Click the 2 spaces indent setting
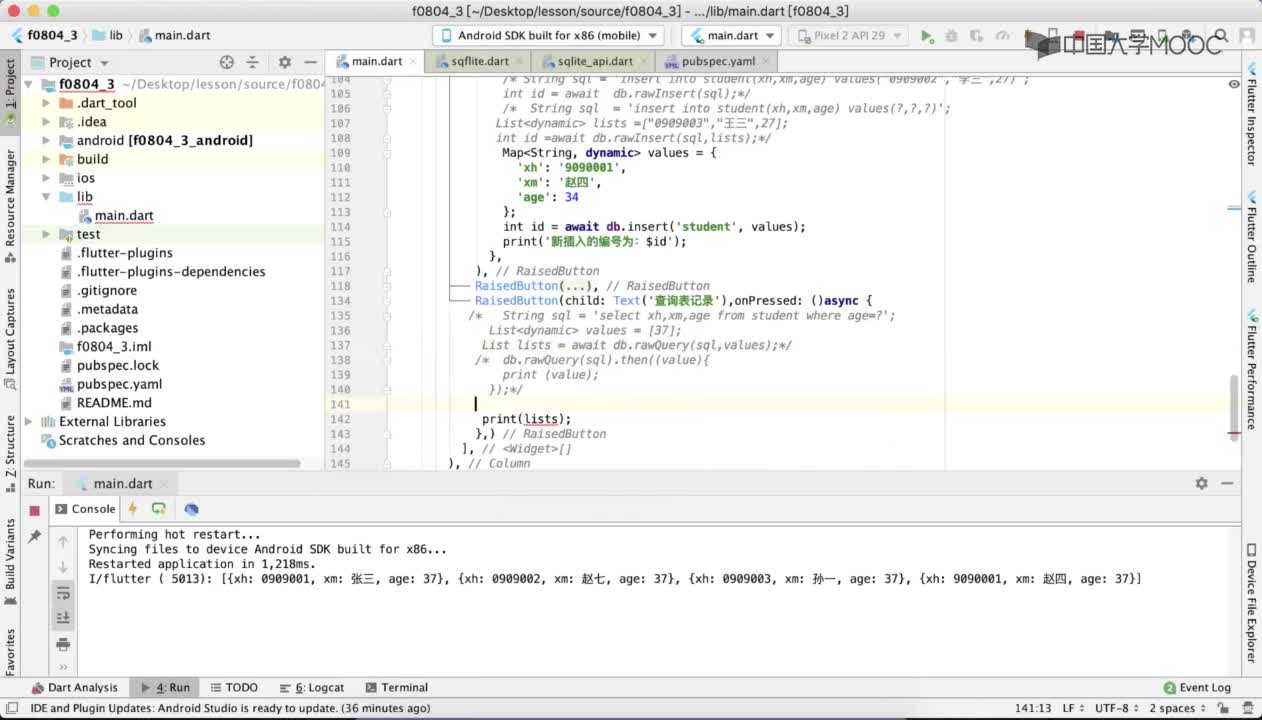The image size is (1262, 720). (1178, 708)
